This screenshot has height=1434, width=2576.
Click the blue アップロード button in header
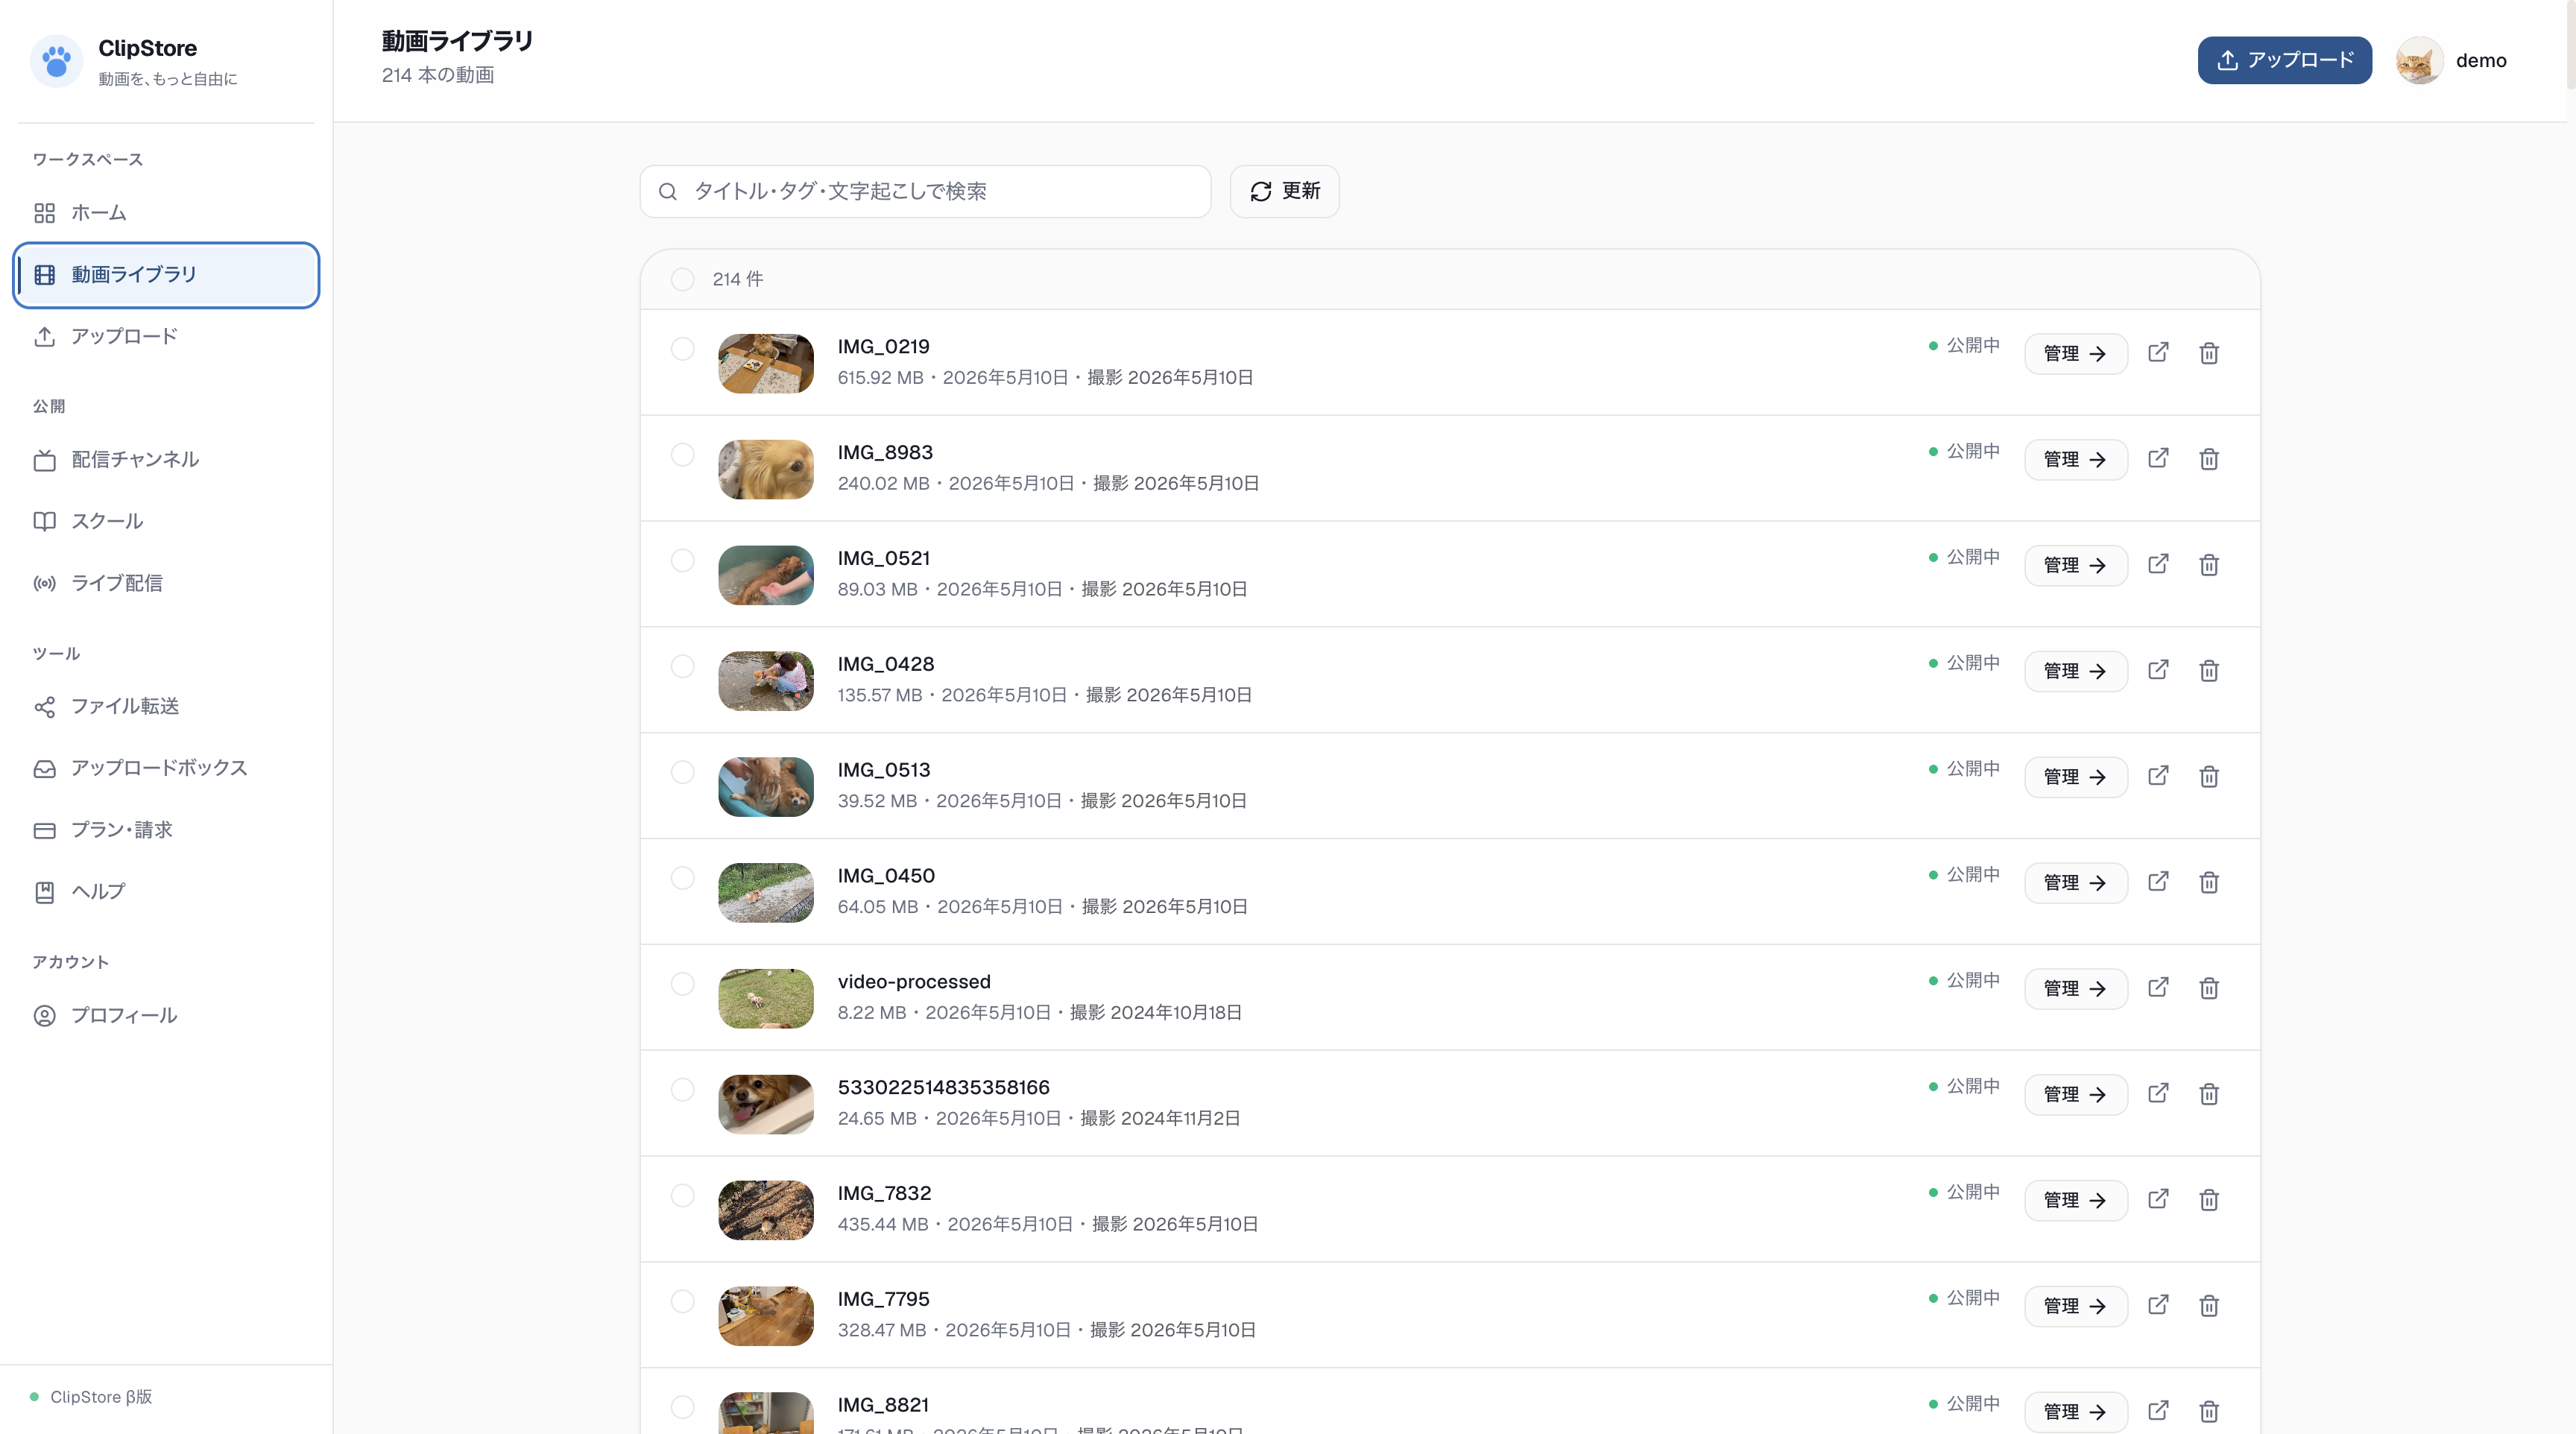click(x=2284, y=60)
